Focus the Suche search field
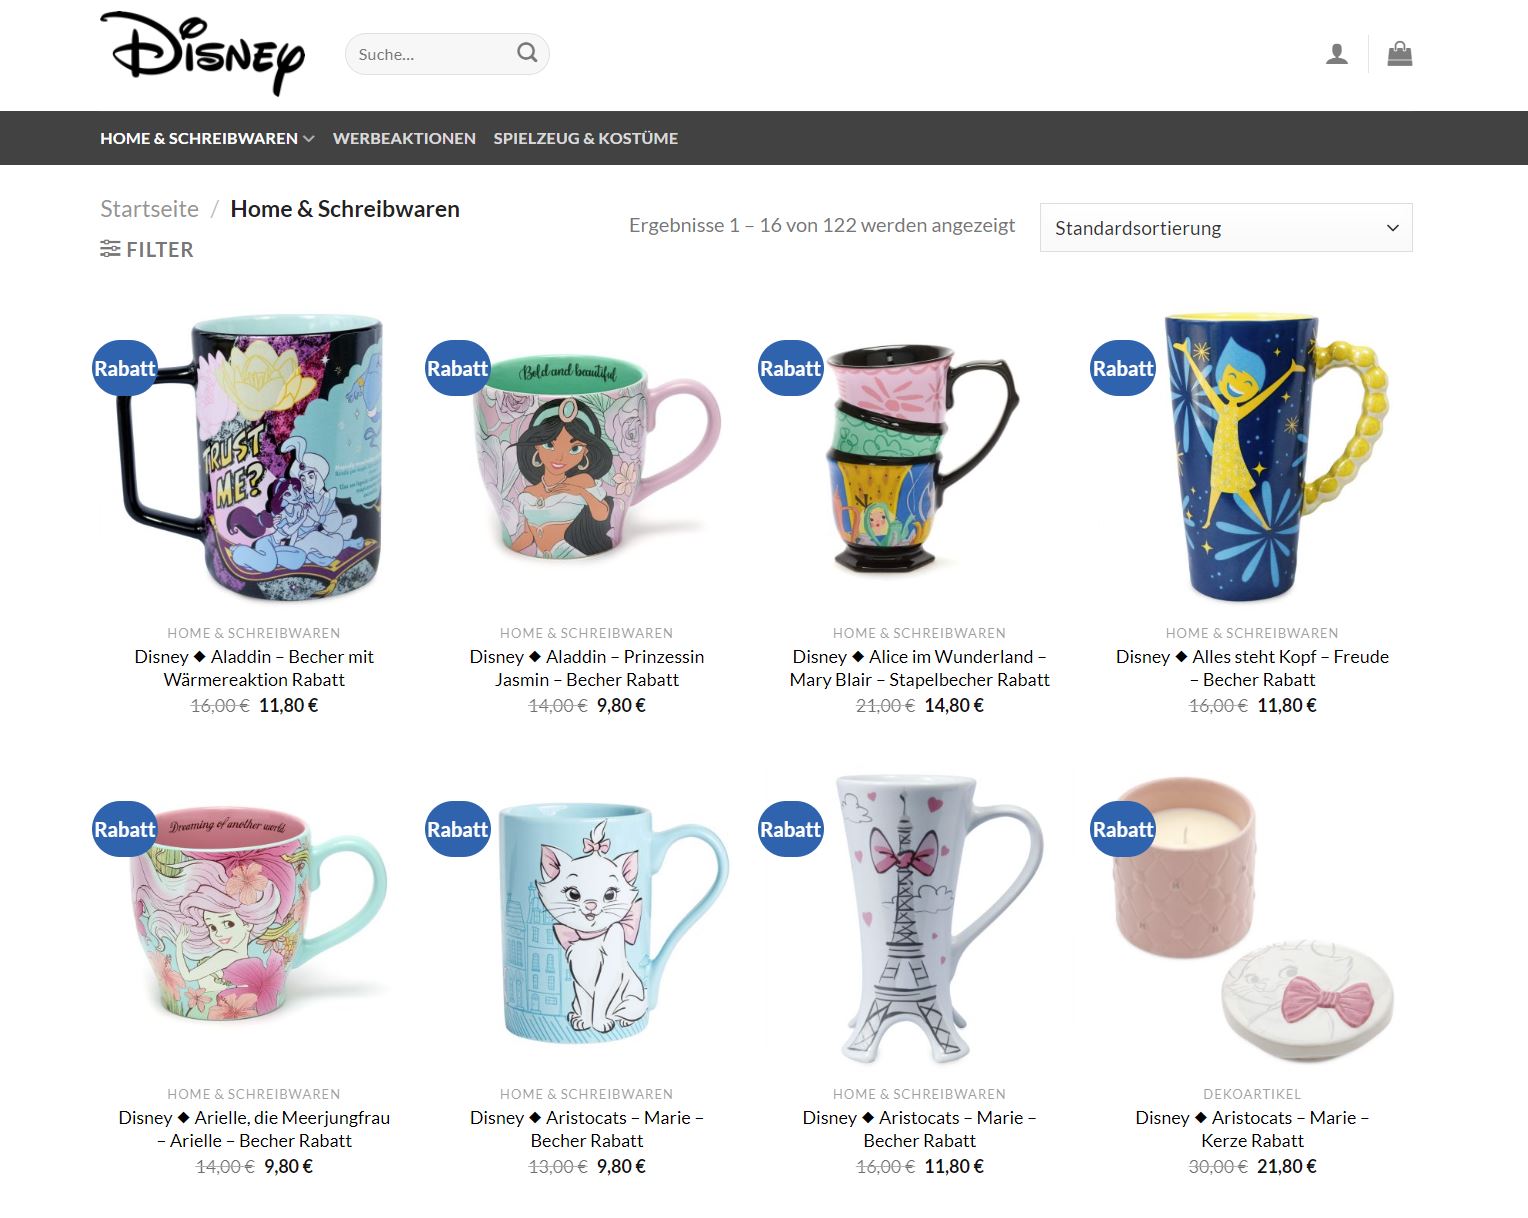This screenshot has width=1528, height=1218. tap(432, 54)
